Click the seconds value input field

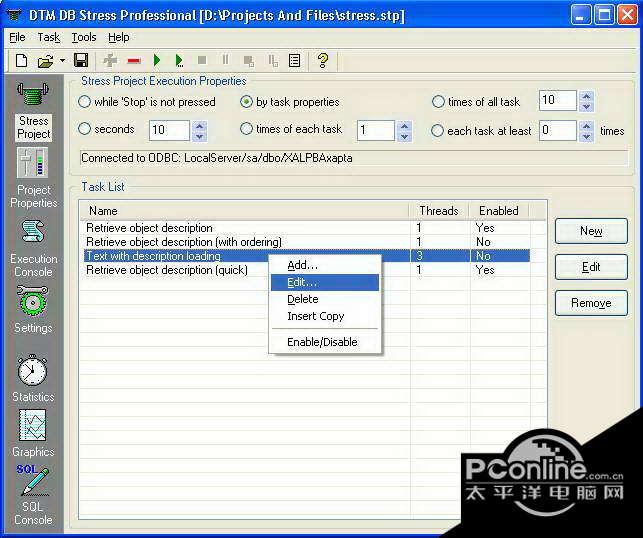tap(169, 130)
